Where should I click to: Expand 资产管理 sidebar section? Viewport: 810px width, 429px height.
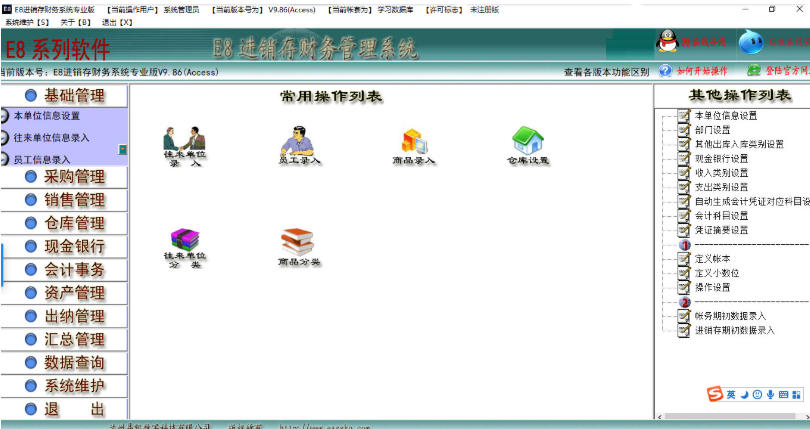(x=64, y=293)
